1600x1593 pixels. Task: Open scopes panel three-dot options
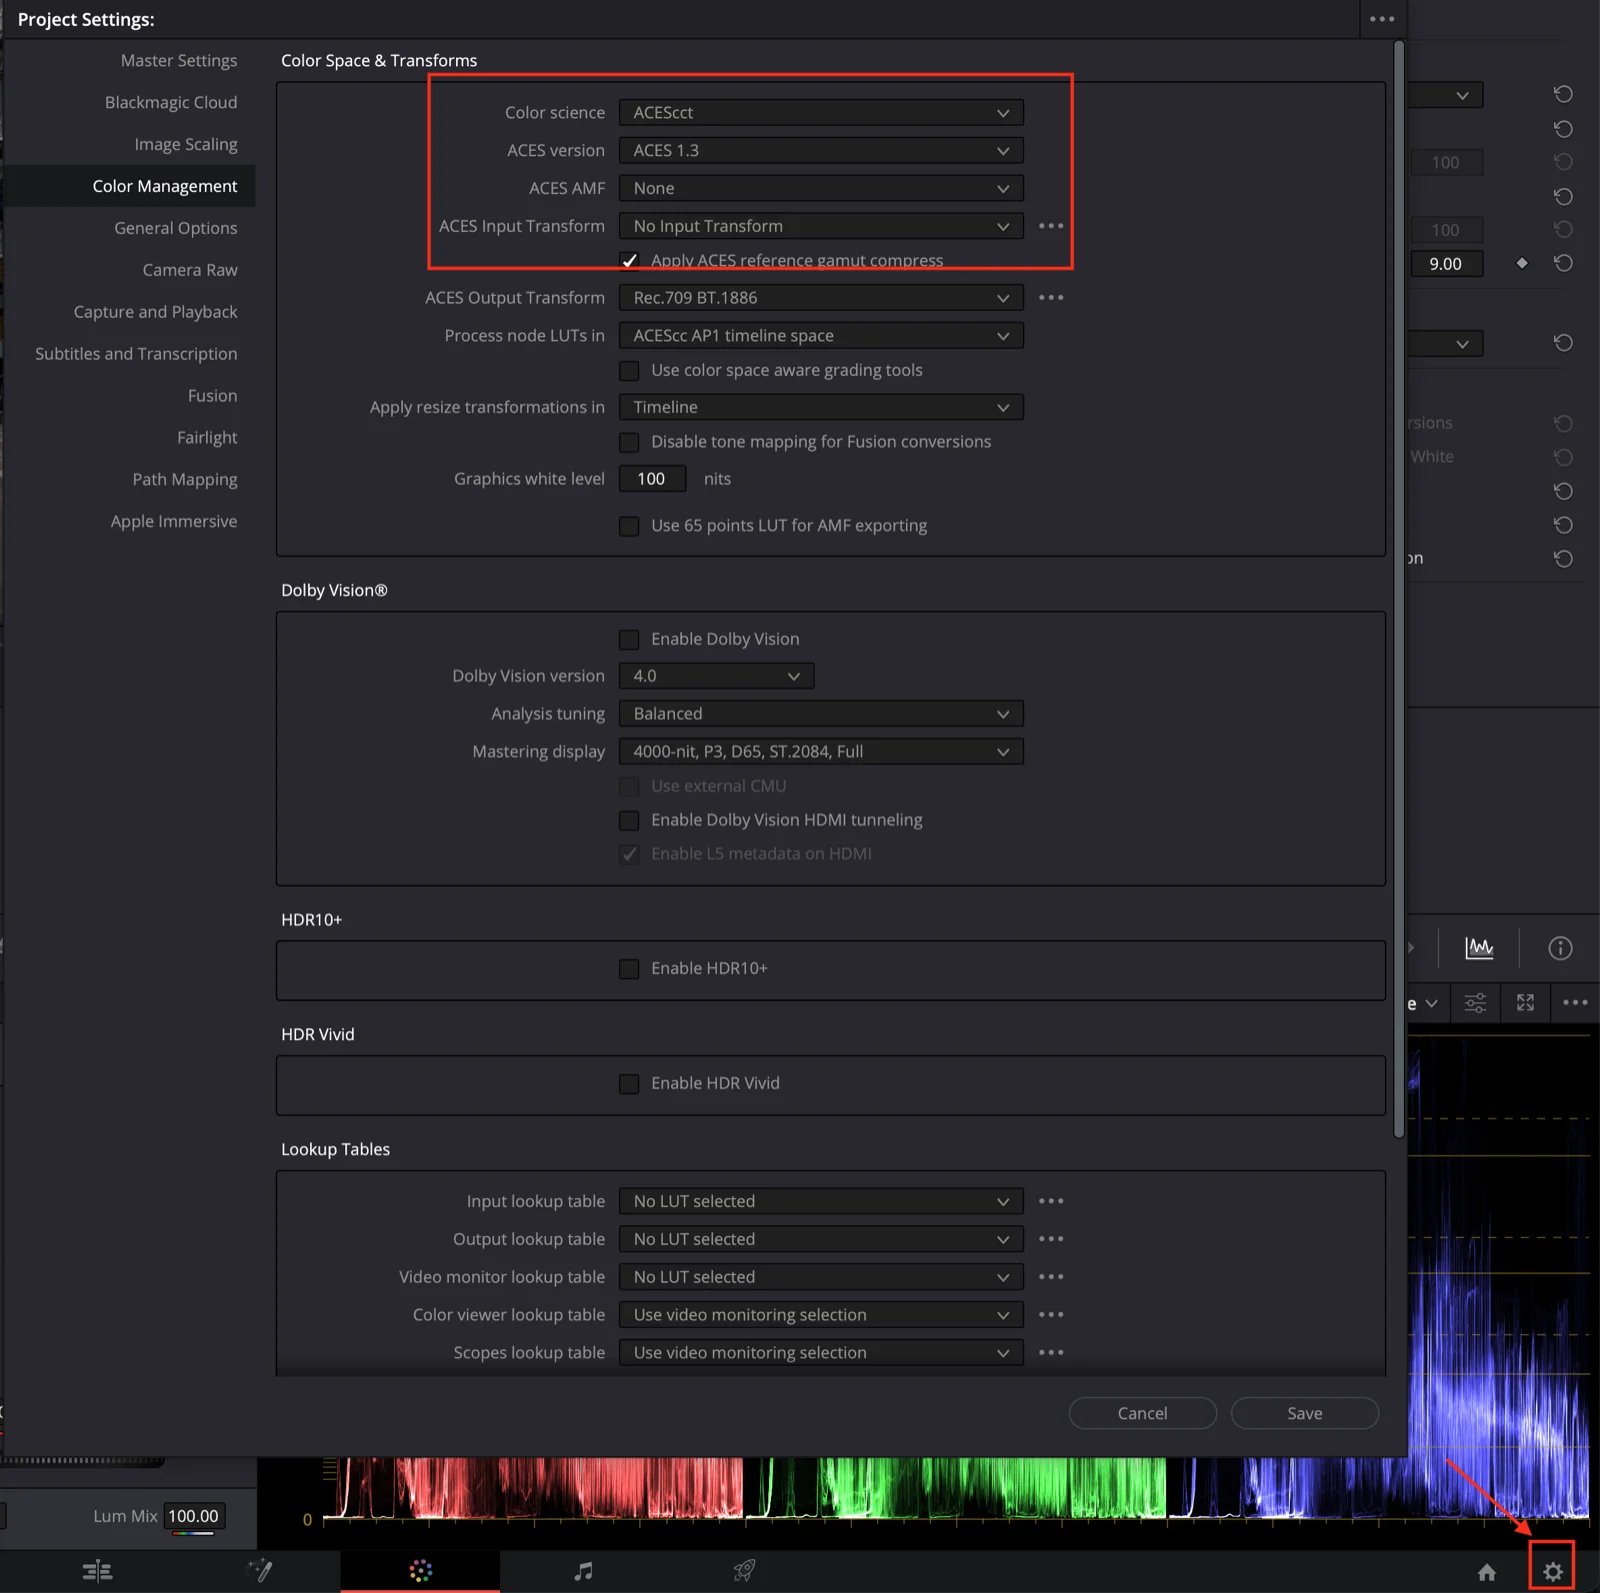click(1575, 1002)
